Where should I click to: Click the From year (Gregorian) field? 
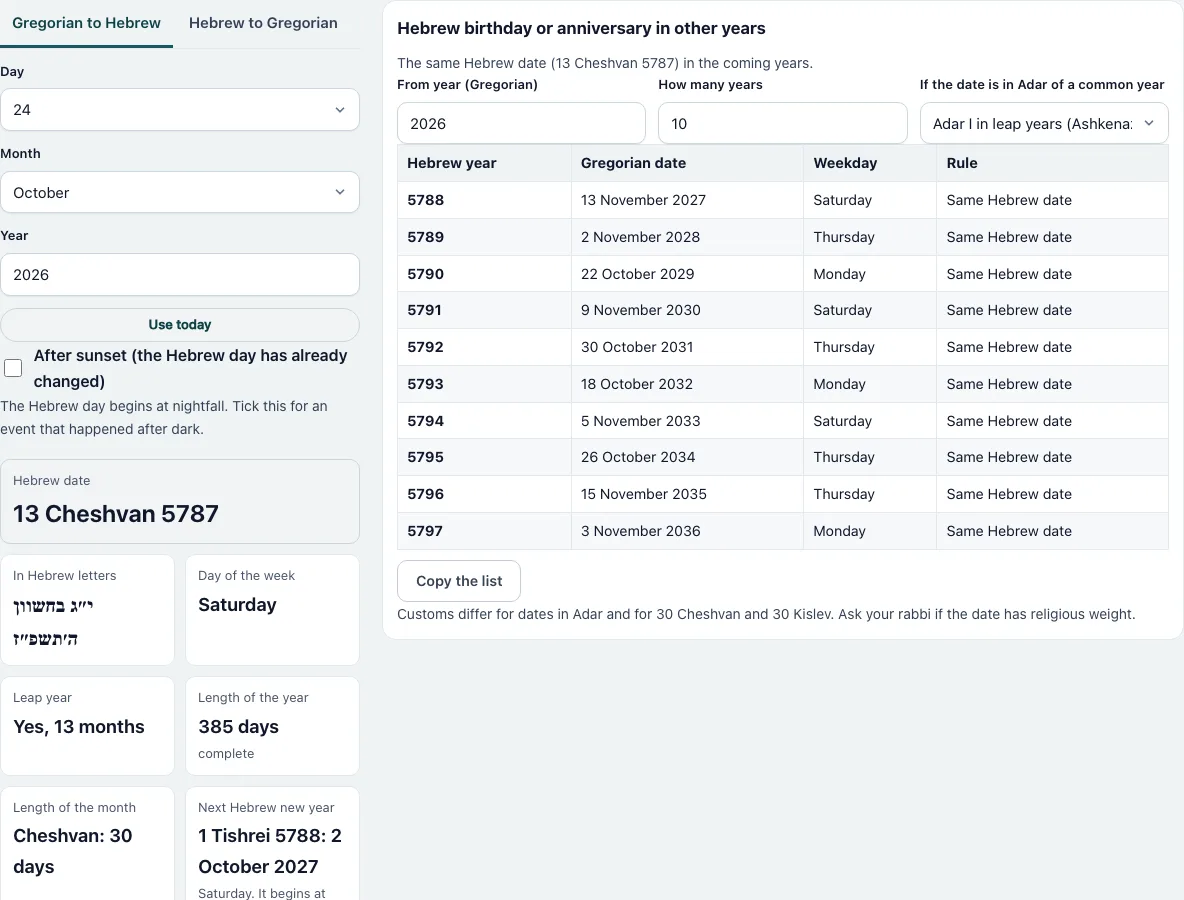(x=521, y=123)
